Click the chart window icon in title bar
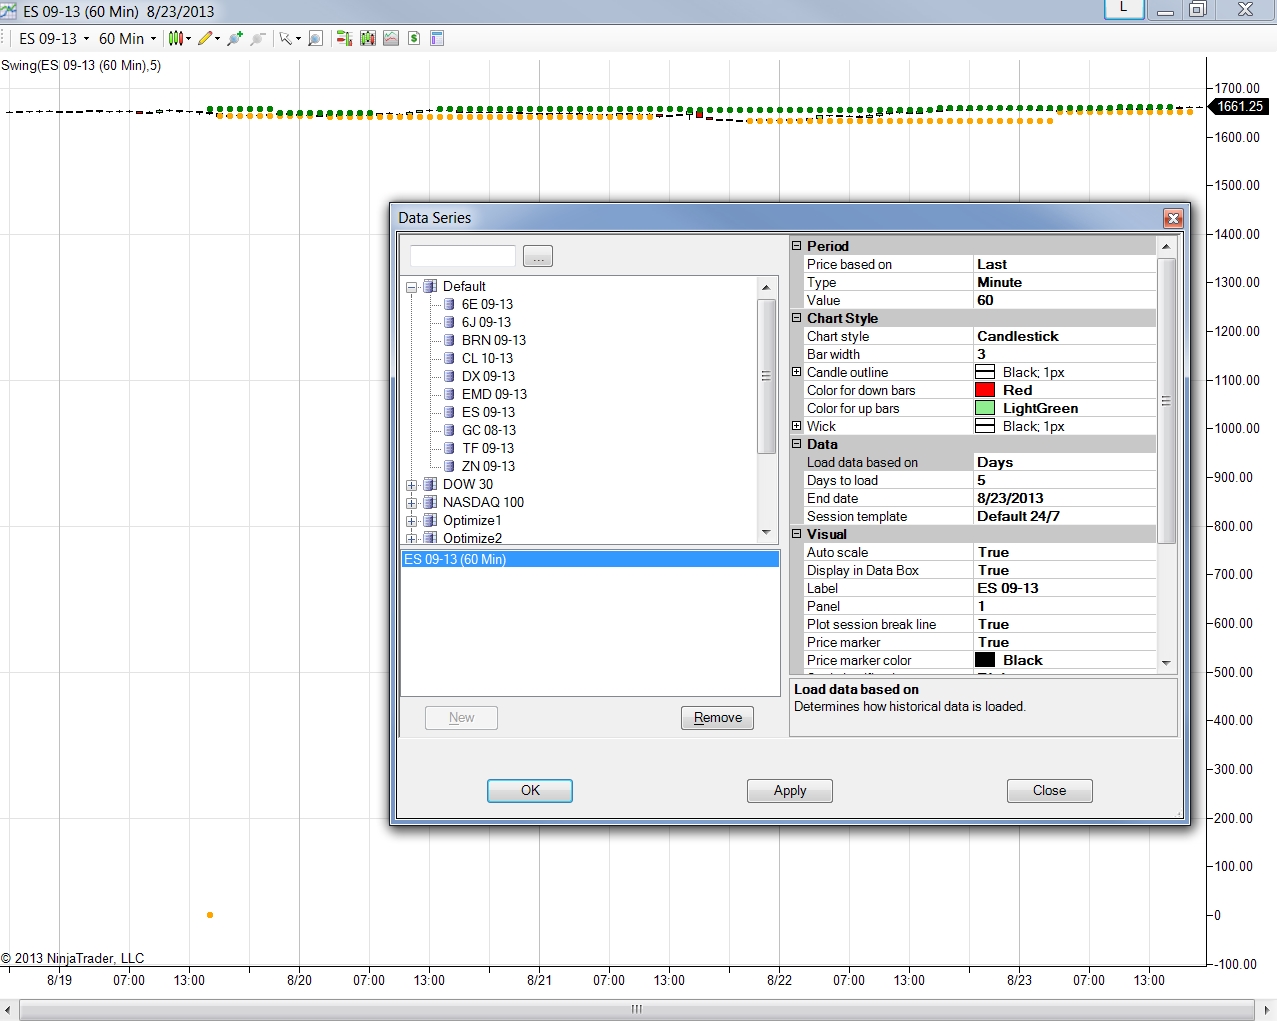The image size is (1277, 1021). coord(9,11)
